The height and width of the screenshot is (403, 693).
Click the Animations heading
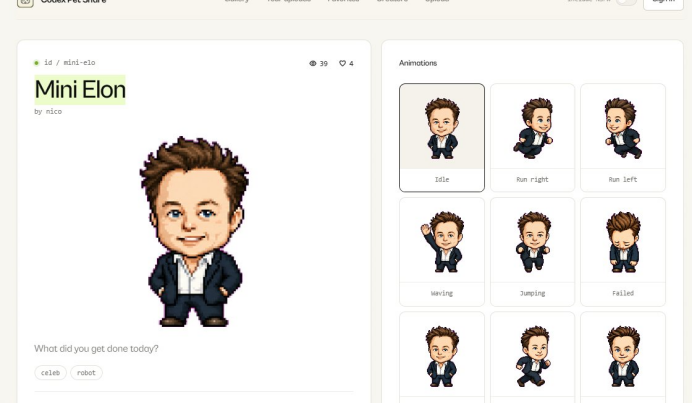418,63
